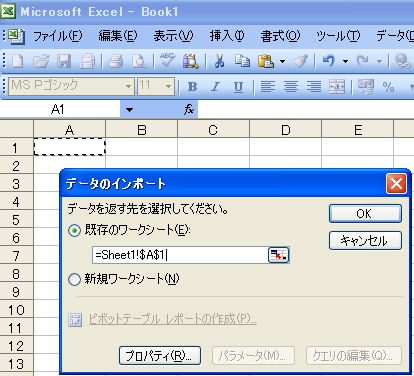Click cell C1
Screen dimensions: 414x376
tap(213, 147)
